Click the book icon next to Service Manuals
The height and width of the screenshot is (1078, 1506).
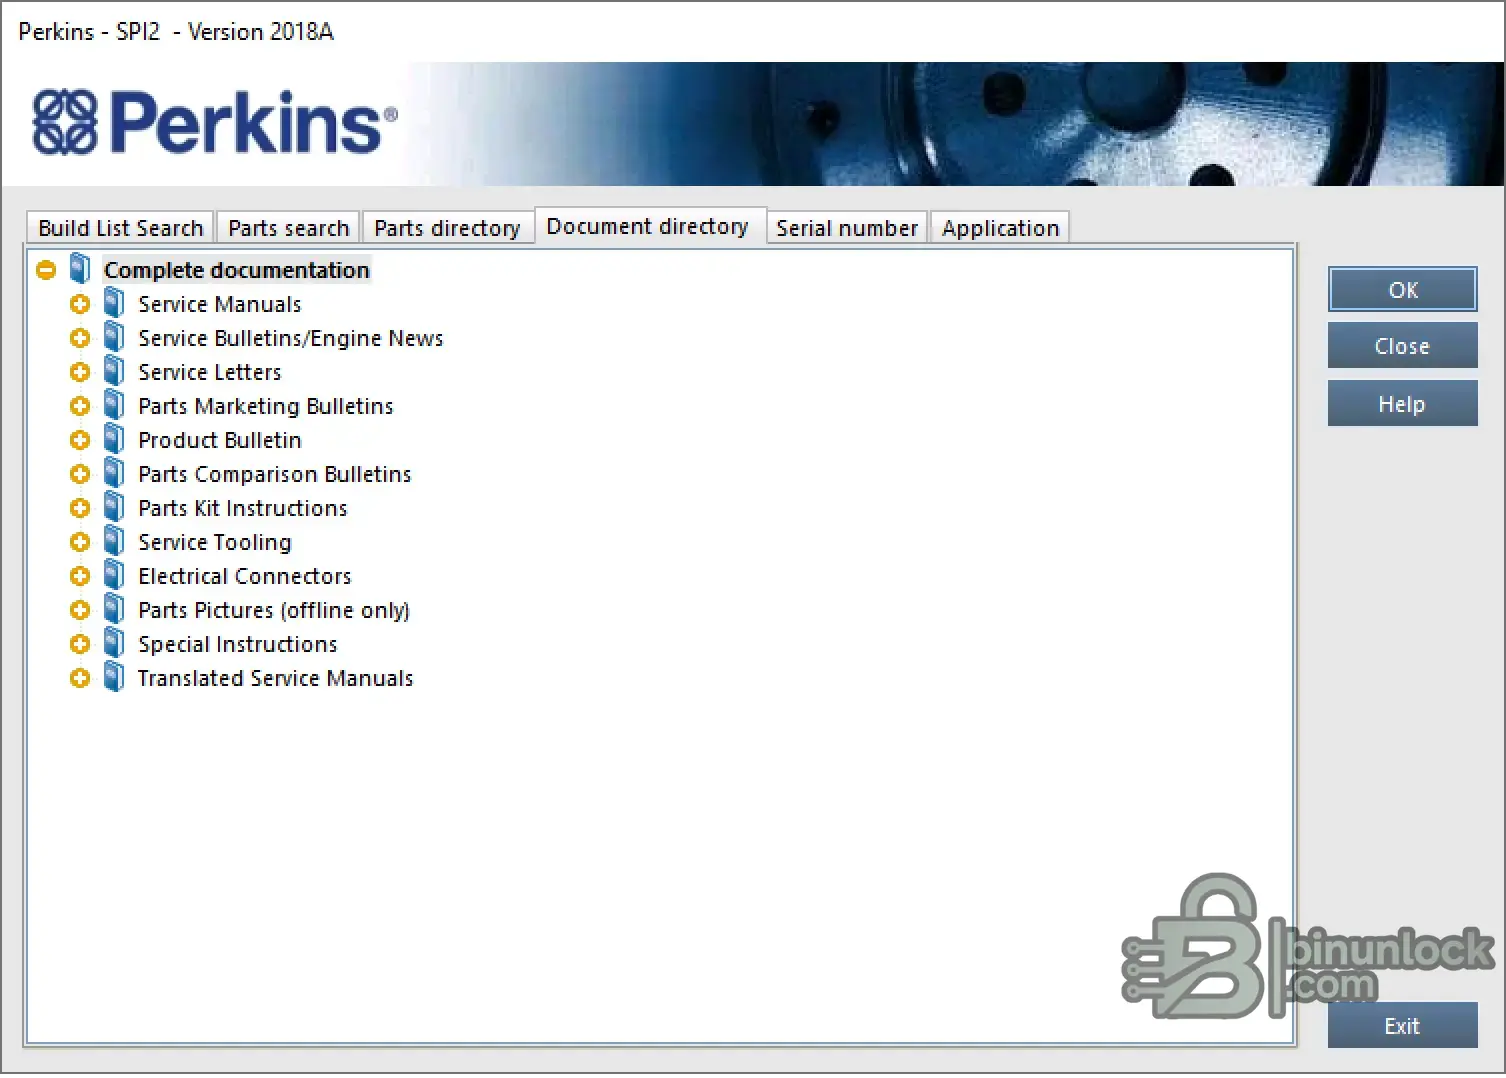click(114, 303)
